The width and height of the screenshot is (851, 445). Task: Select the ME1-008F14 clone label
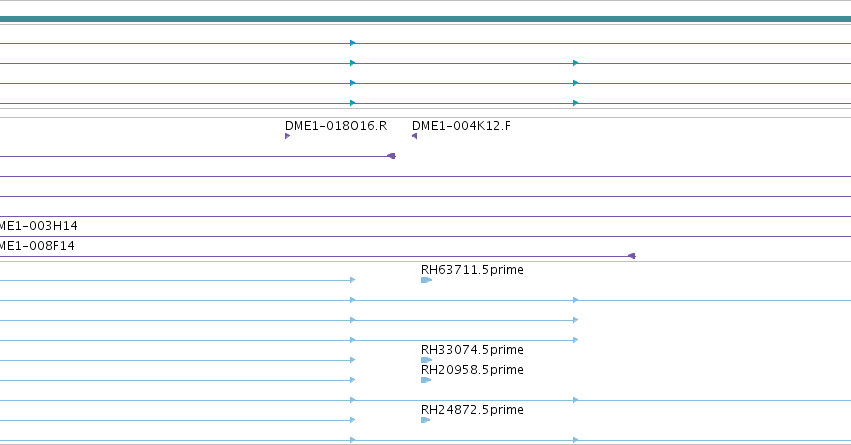point(37,246)
